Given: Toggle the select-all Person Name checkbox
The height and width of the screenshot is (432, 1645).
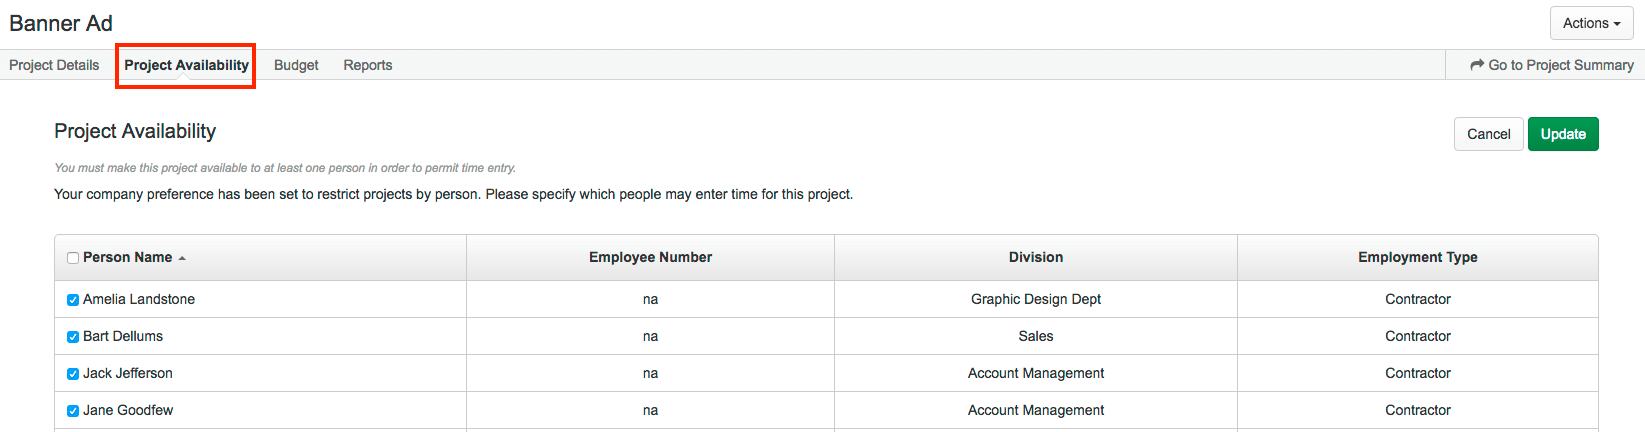Looking at the screenshot, I should pyautogui.click(x=73, y=258).
